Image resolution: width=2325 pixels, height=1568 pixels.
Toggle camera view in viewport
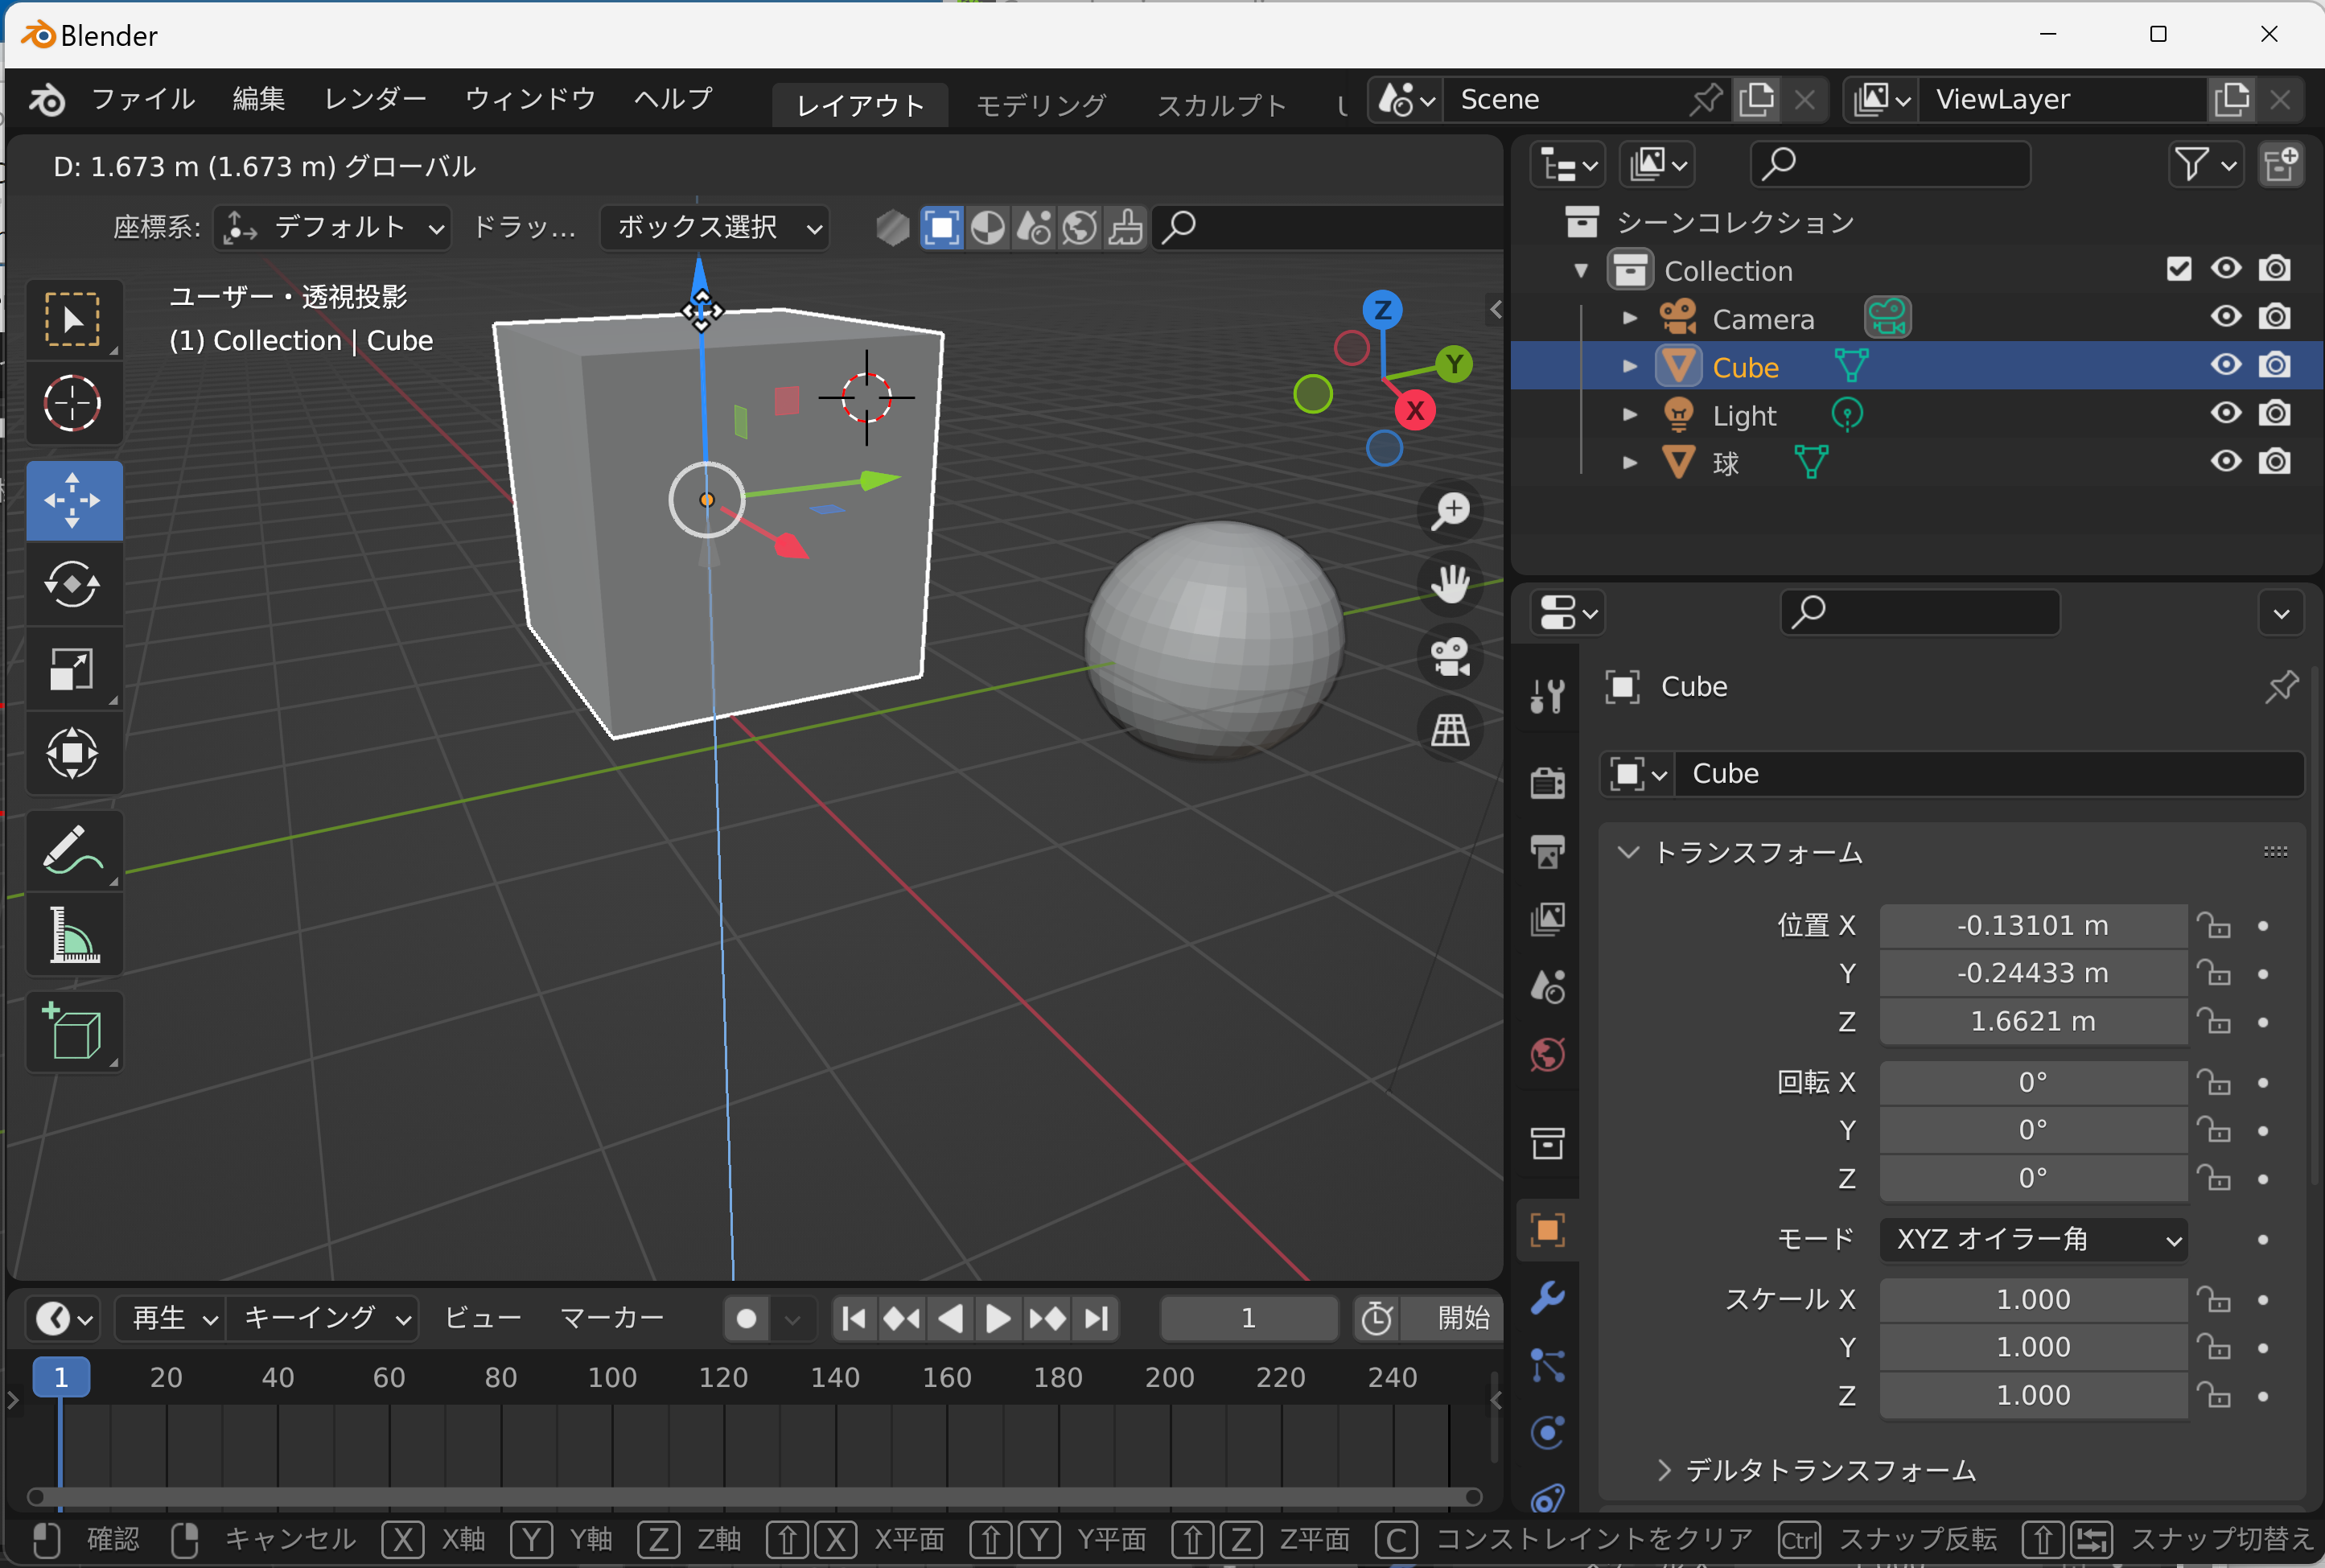(1450, 657)
